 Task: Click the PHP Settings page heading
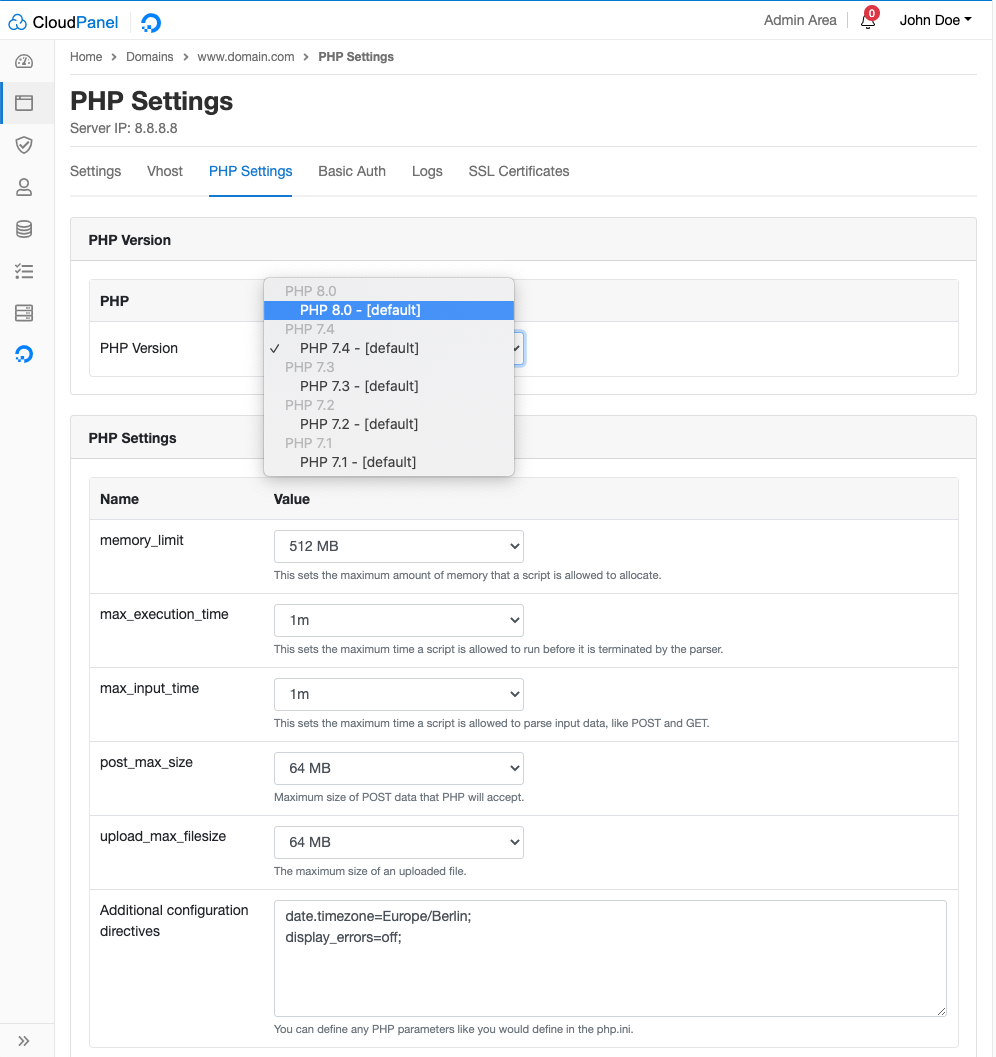point(152,101)
